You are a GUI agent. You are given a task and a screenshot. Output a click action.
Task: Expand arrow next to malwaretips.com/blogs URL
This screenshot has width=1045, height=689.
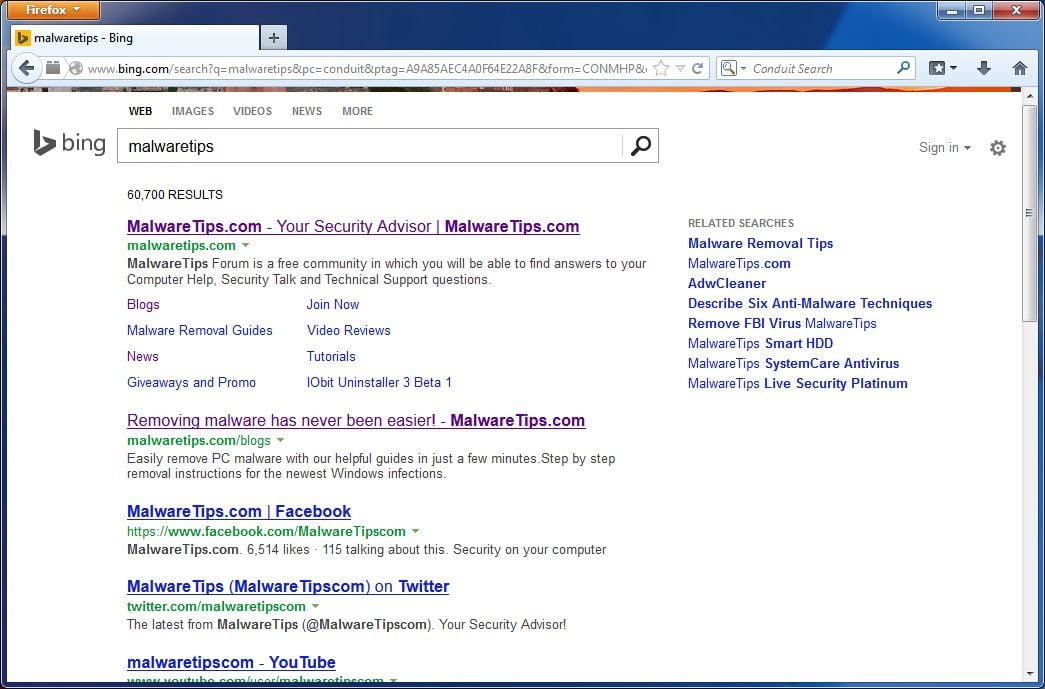point(281,440)
